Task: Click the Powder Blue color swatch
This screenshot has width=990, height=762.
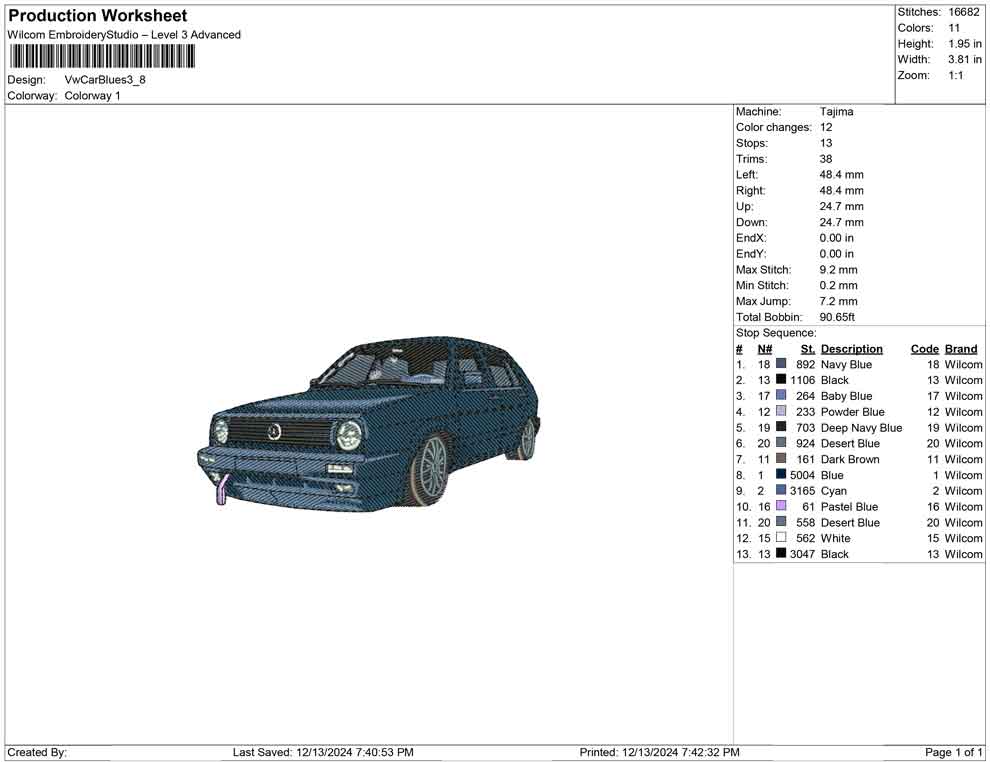Action: 781,412
